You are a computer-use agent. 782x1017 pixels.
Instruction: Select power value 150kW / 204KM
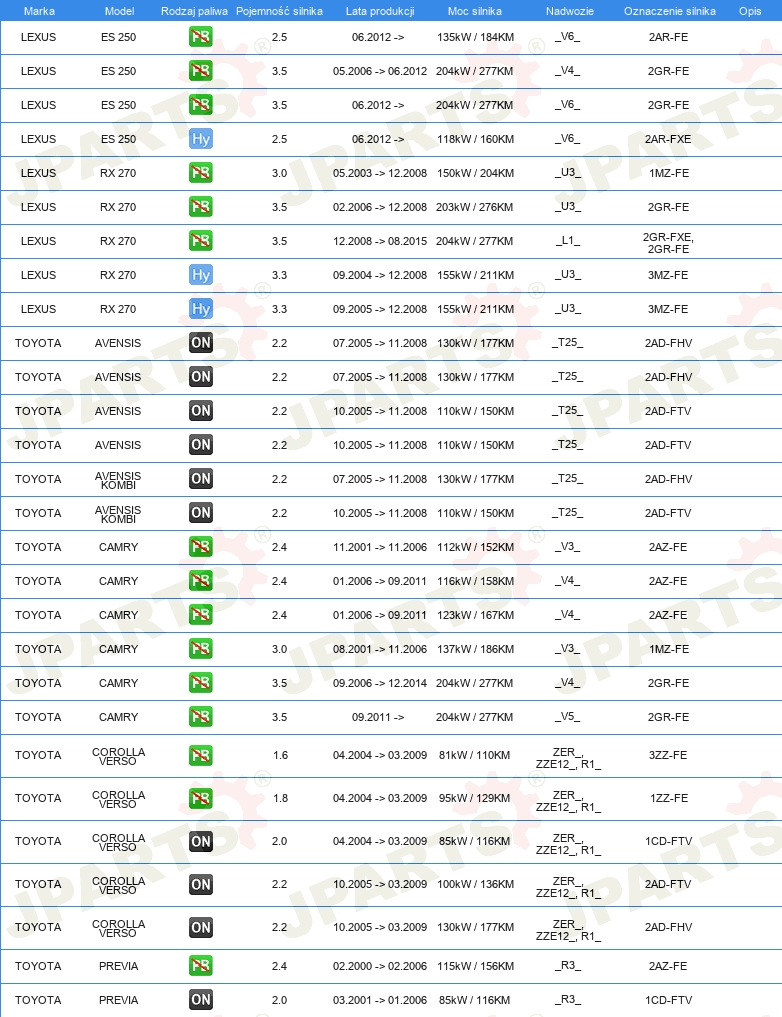pos(475,173)
